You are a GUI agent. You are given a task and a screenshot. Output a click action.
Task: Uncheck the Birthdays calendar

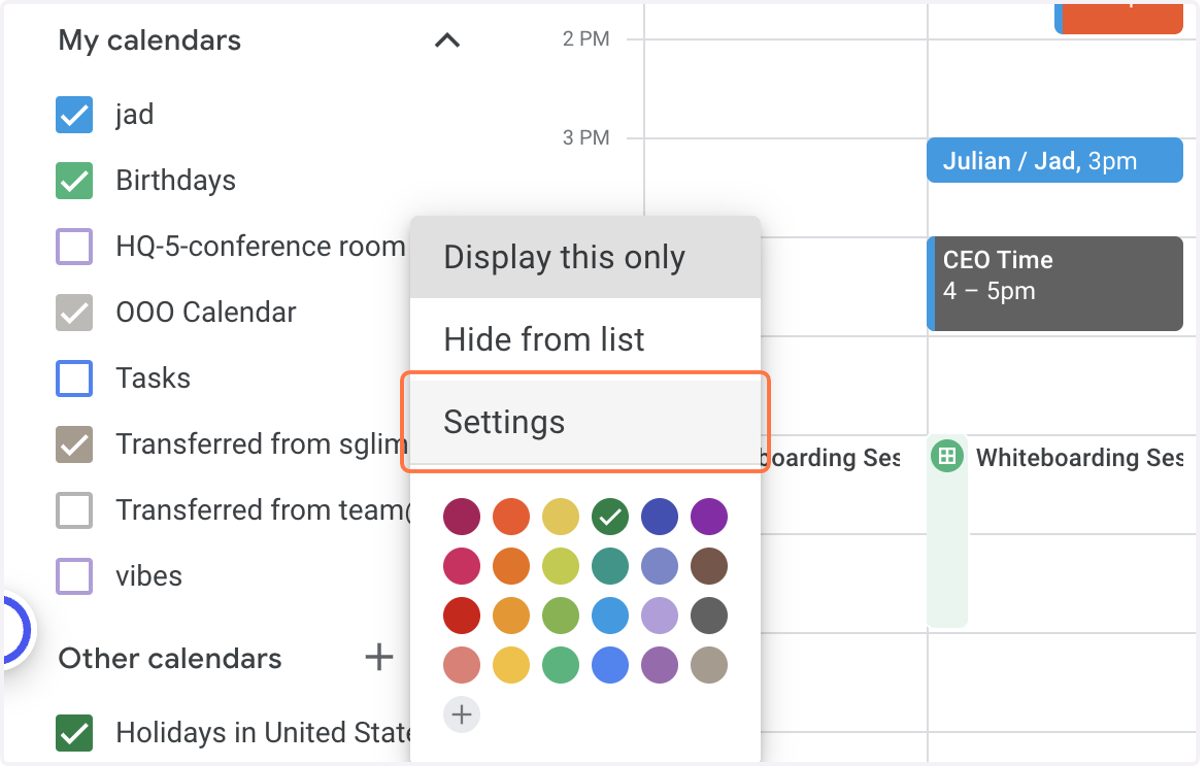74,181
